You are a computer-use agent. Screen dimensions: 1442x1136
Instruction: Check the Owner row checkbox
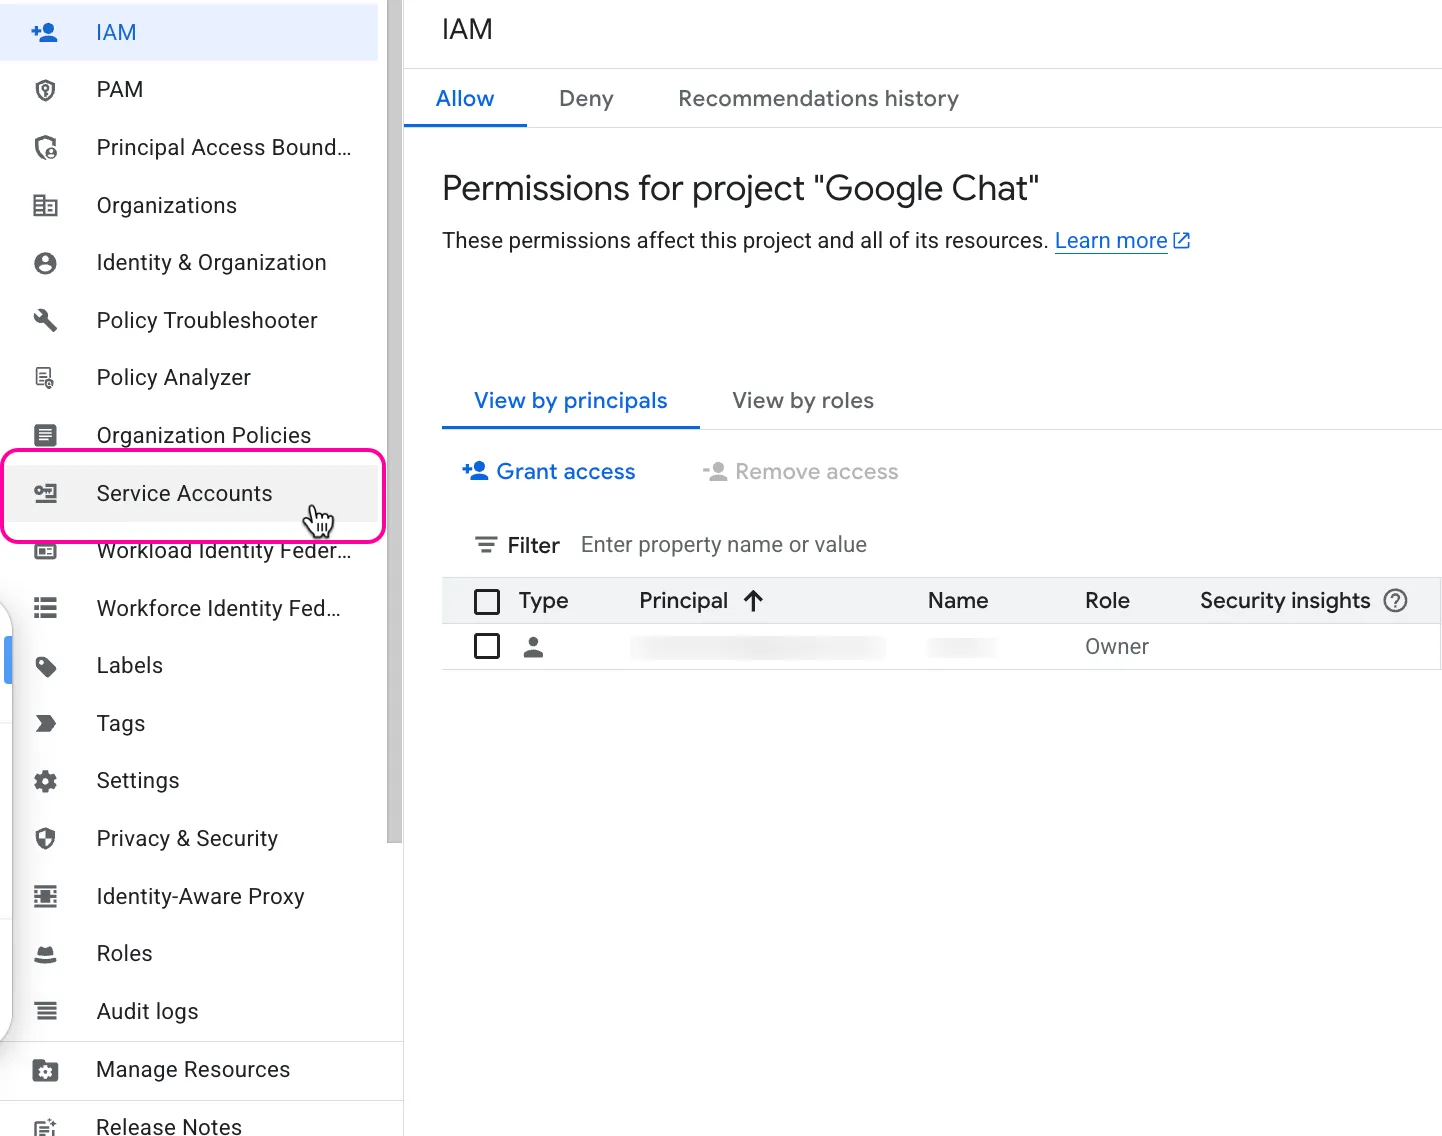pos(487,646)
